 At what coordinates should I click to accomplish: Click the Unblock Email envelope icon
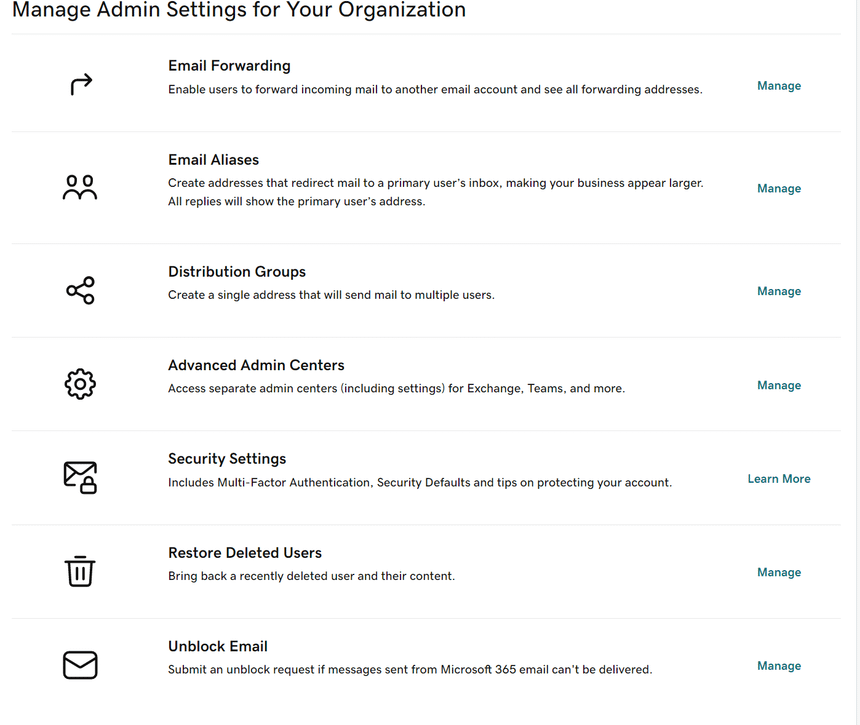click(x=80, y=665)
